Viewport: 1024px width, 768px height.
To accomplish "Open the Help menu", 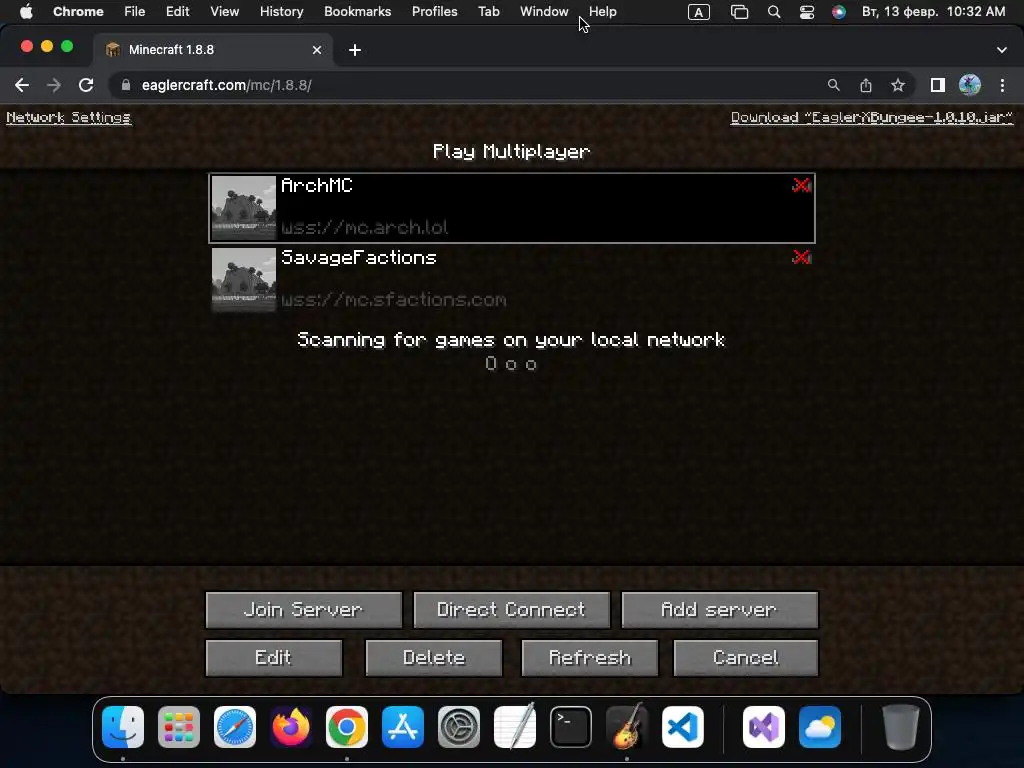I will (603, 11).
